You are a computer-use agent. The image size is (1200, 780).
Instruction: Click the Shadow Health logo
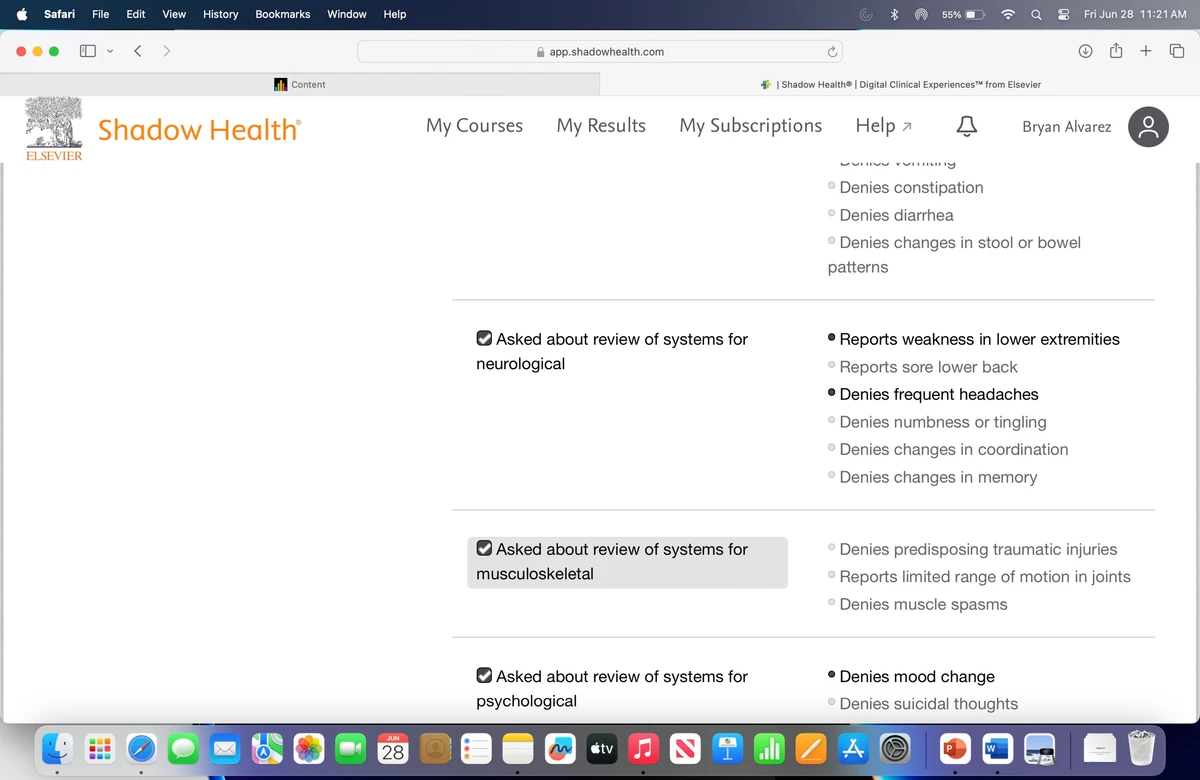tap(199, 129)
